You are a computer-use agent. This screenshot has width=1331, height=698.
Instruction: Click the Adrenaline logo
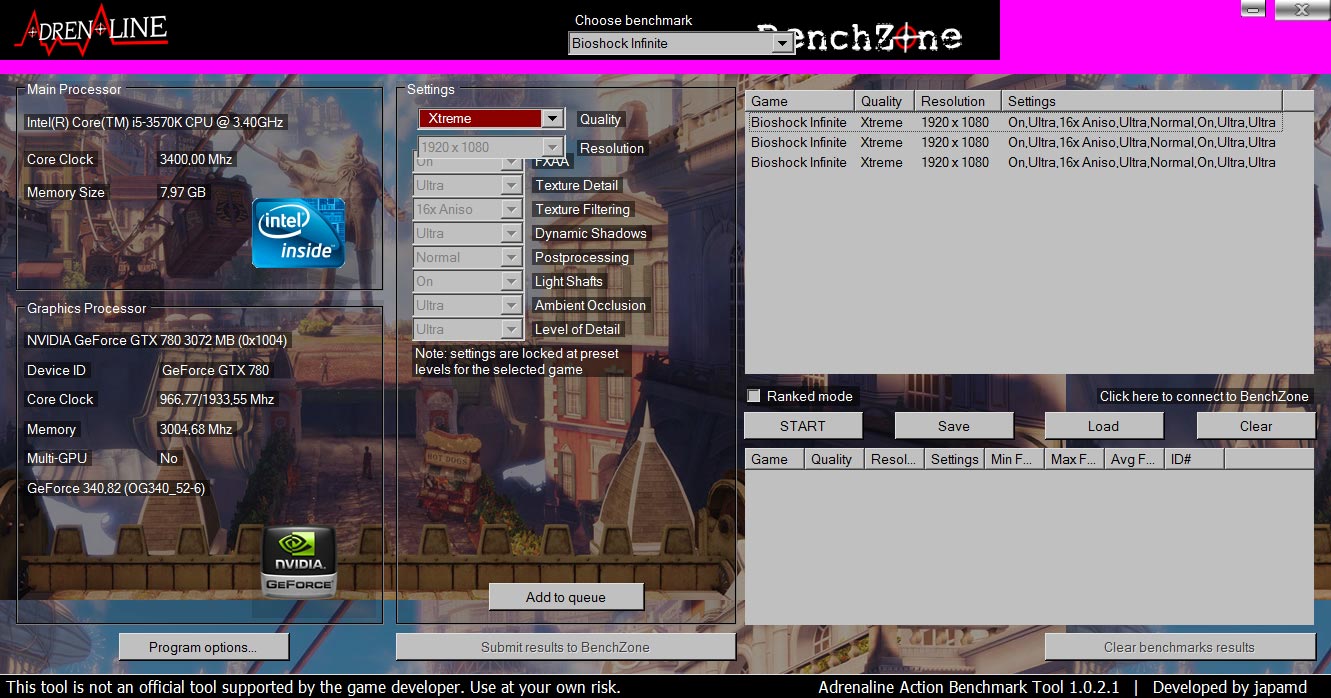coord(90,30)
